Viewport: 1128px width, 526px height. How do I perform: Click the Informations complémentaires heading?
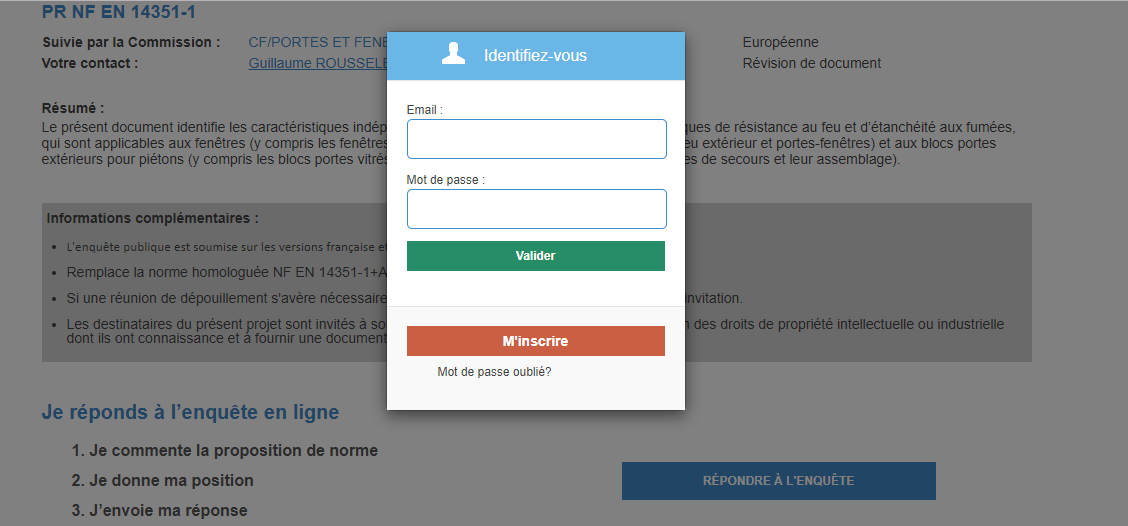coord(153,218)
